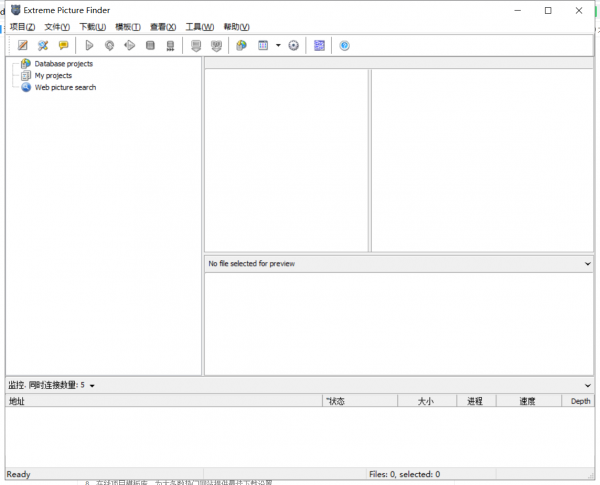Click the second download-to-tray icon
600x485 pixels.
tap(216, 46)
